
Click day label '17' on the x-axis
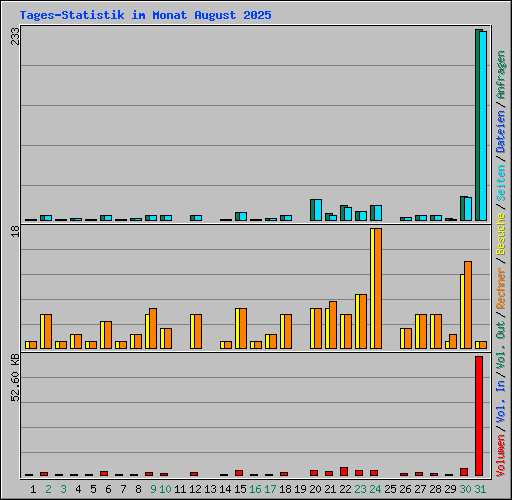[270, 489]
